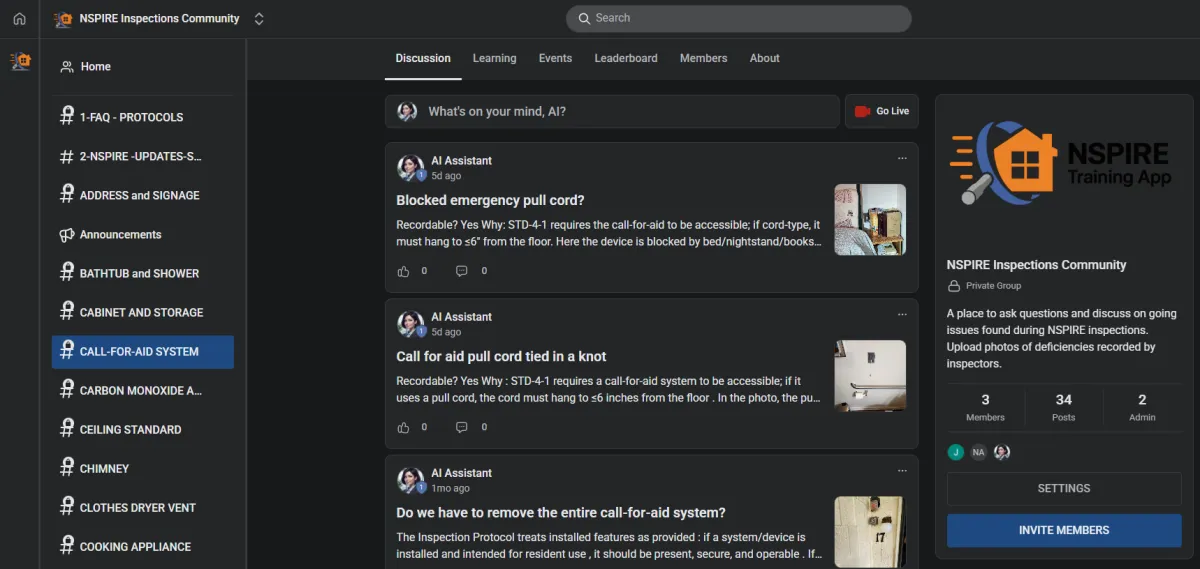Switch to the Discussion tab
The image size is (1200, 569).
coord(423,58)
